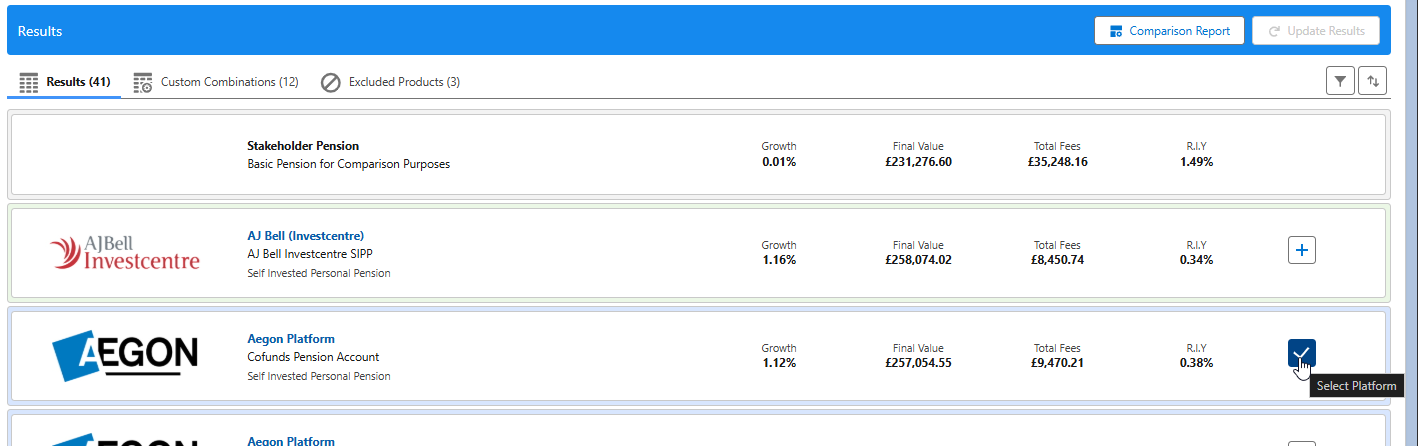The height and width of the screenshot is (446, 1418).
Task: Click final value £258,074.02
Action: (918, 260)
